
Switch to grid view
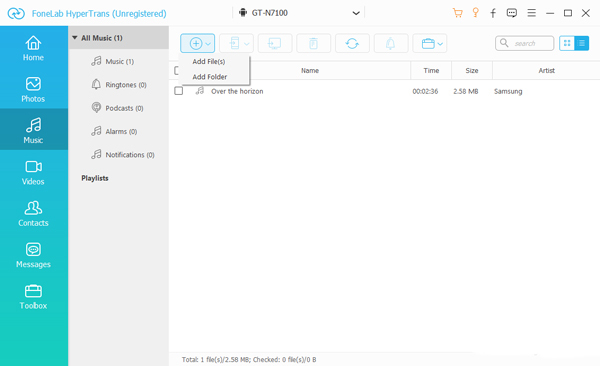click(567, 43)
